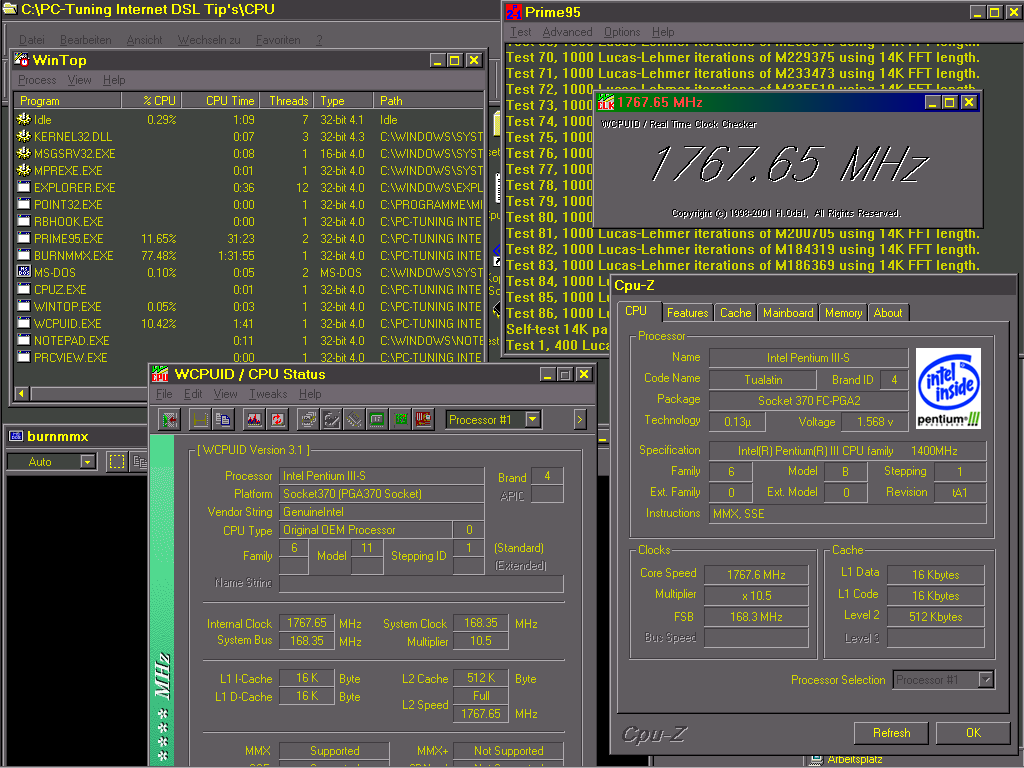The height and width of the screenshot is (768, 1024).
Task: Click the Vendor String GenuineIntel field in WCPUID
Action: pos(381,512)
